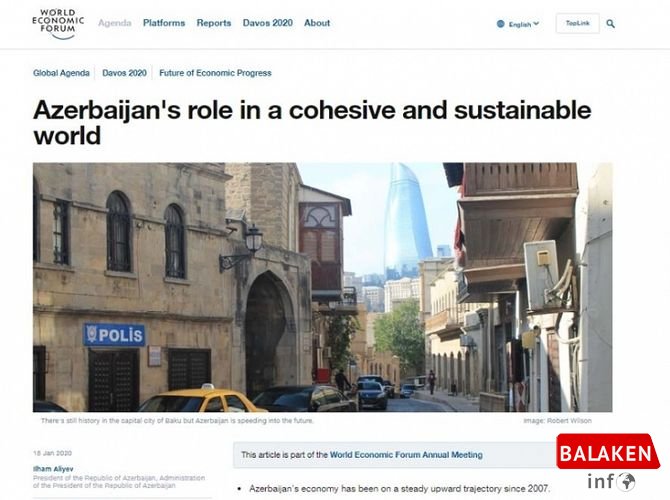Image resolution: width=670 pixels, height=500 pixels.
Task: Select the About navigation item
Action: click(317, 23)
